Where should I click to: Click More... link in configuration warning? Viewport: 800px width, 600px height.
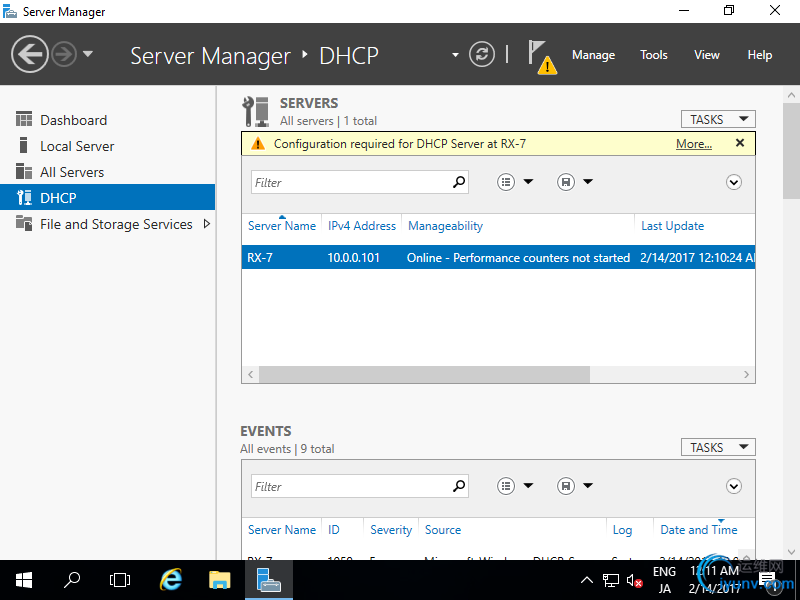693,144
